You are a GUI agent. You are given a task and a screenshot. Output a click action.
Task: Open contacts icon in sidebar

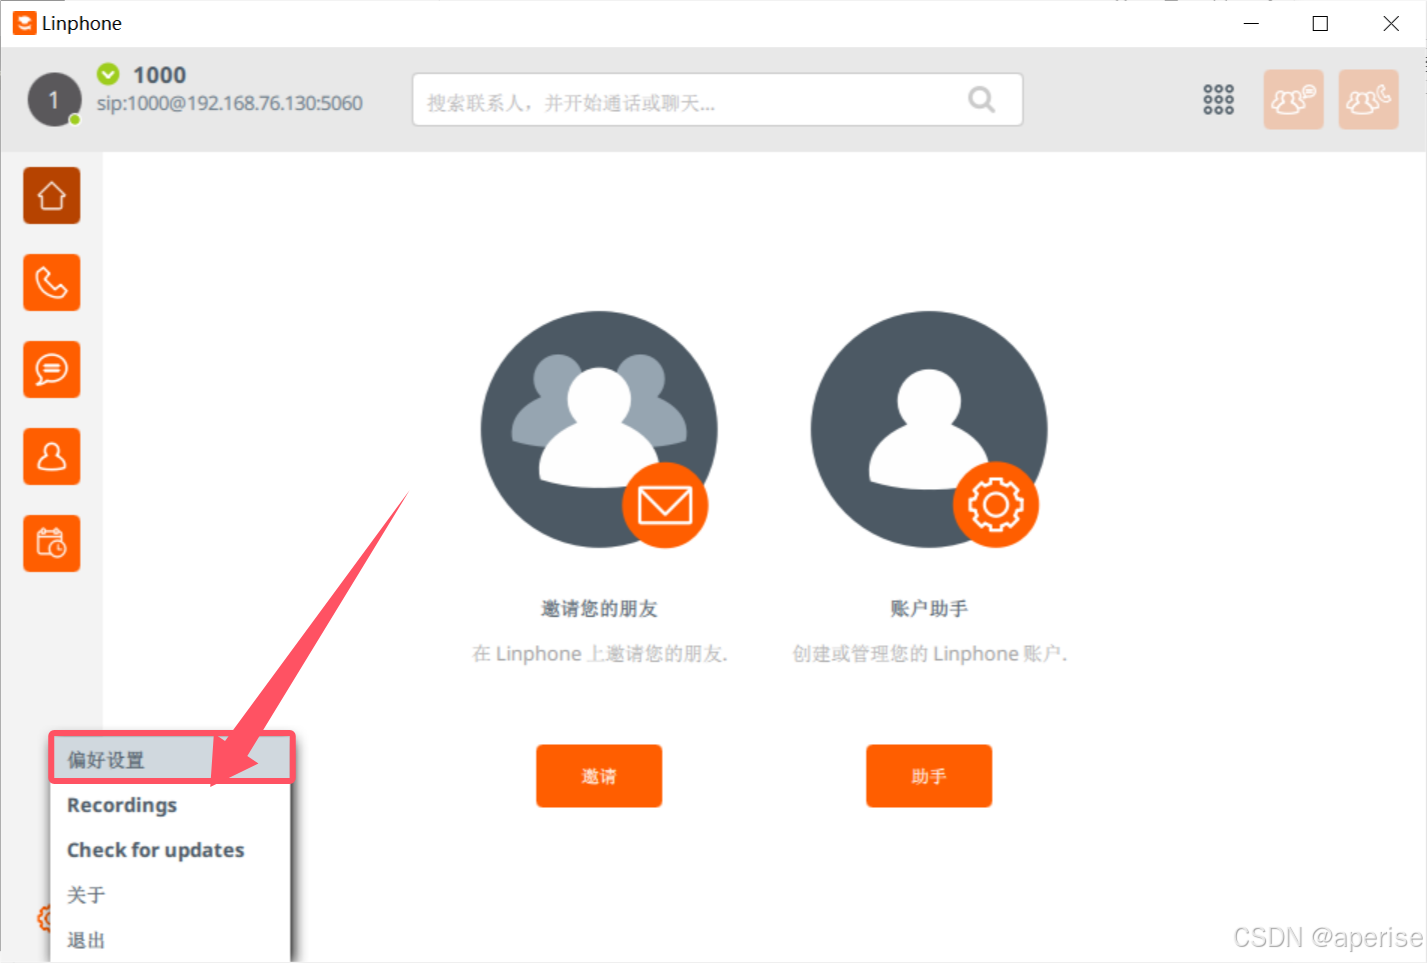52,456
